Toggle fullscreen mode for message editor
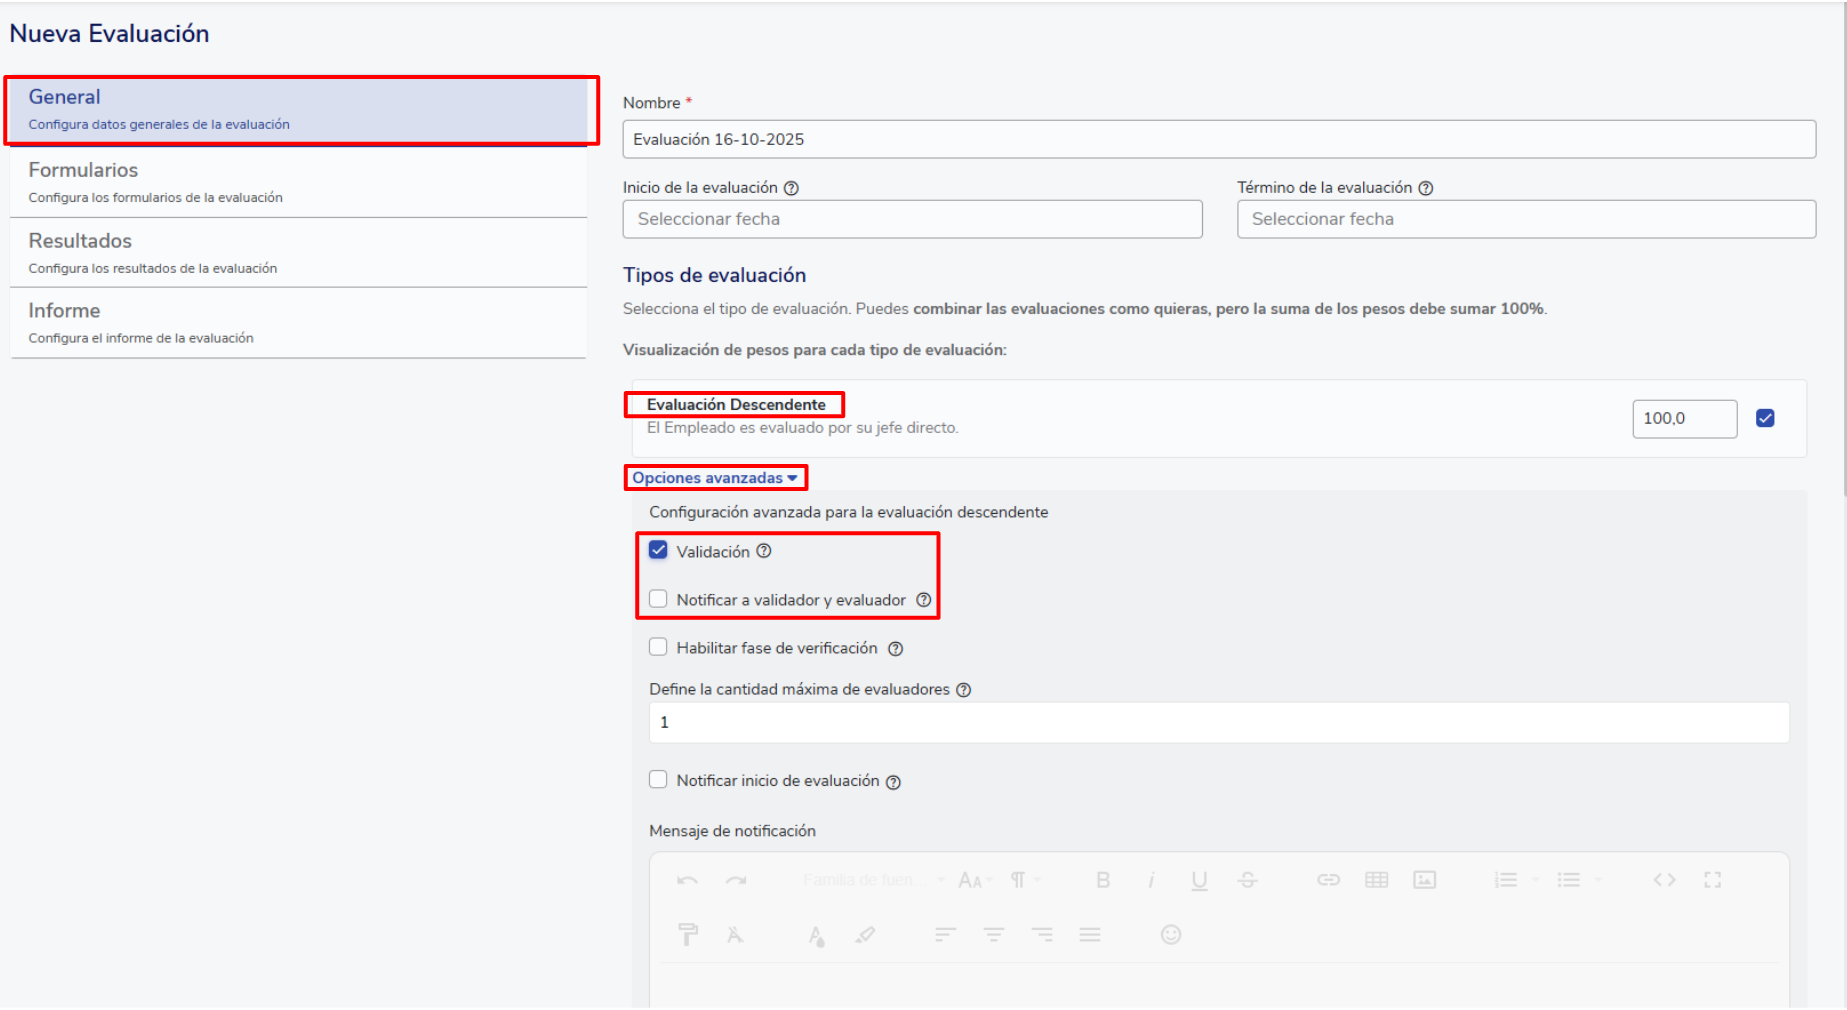 tap(1712, 880)
